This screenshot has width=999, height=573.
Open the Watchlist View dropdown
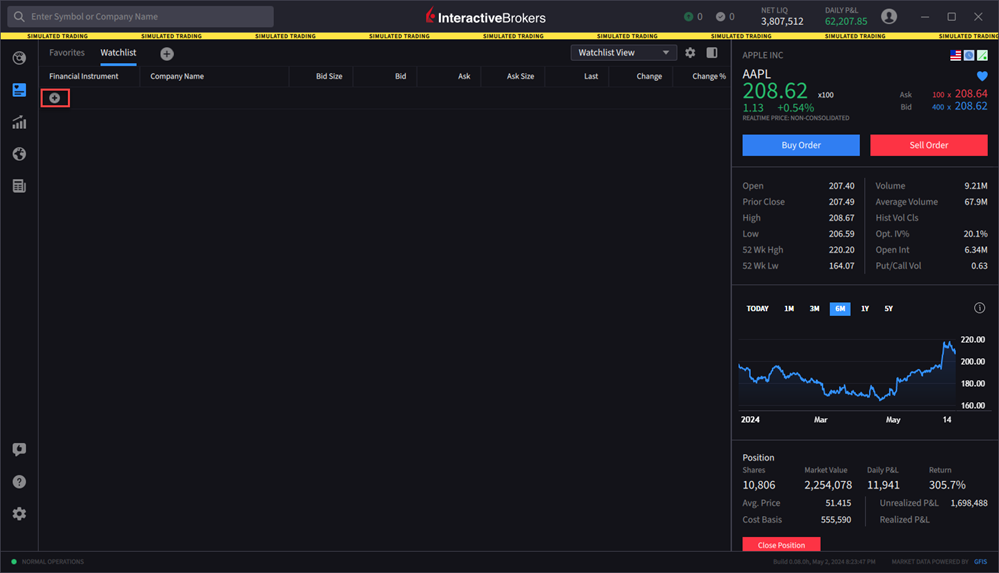click(x=622, y=53)
